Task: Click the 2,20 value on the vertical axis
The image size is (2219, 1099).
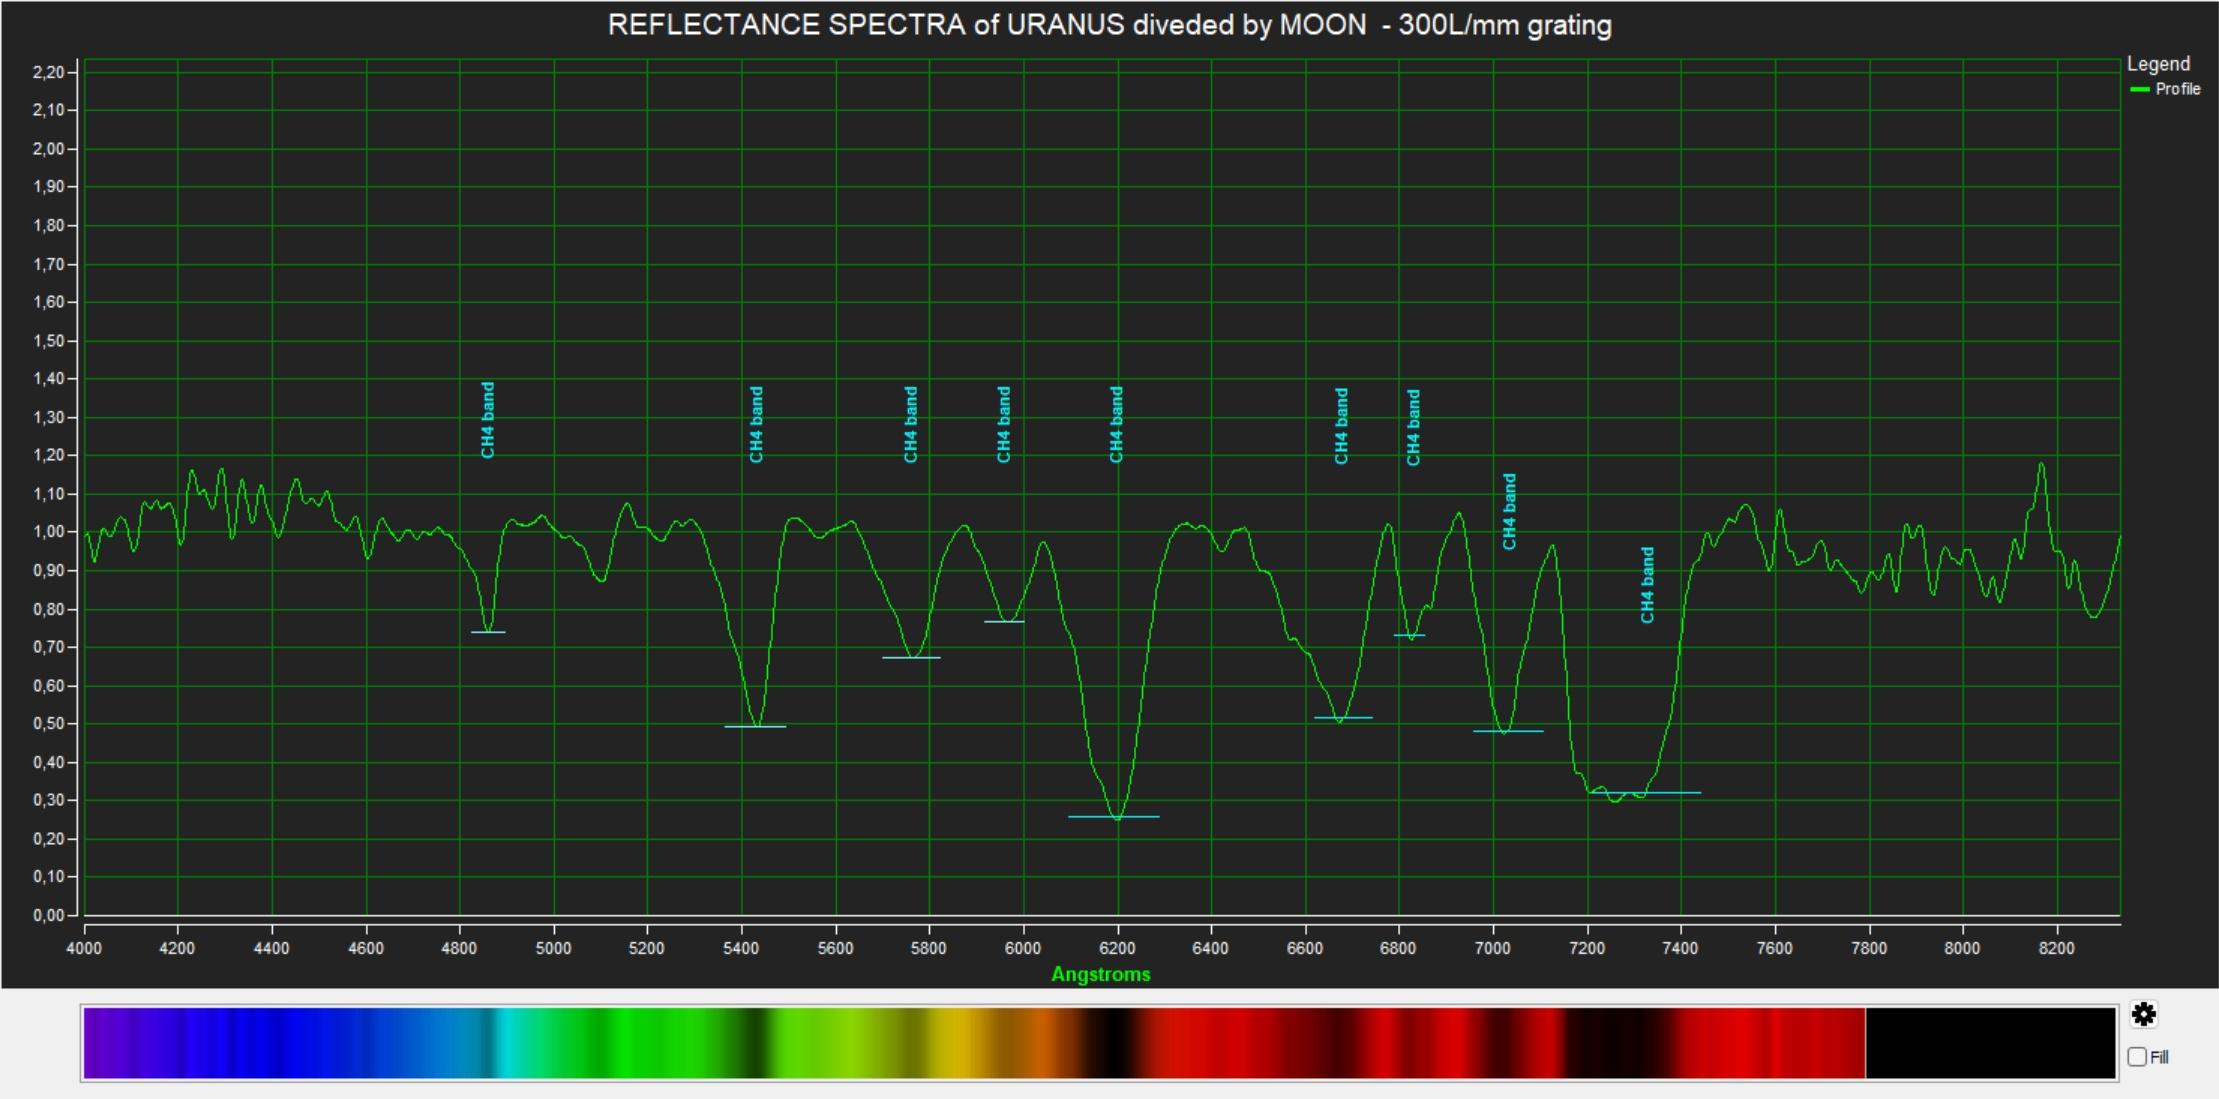Action: pos(49,72)
